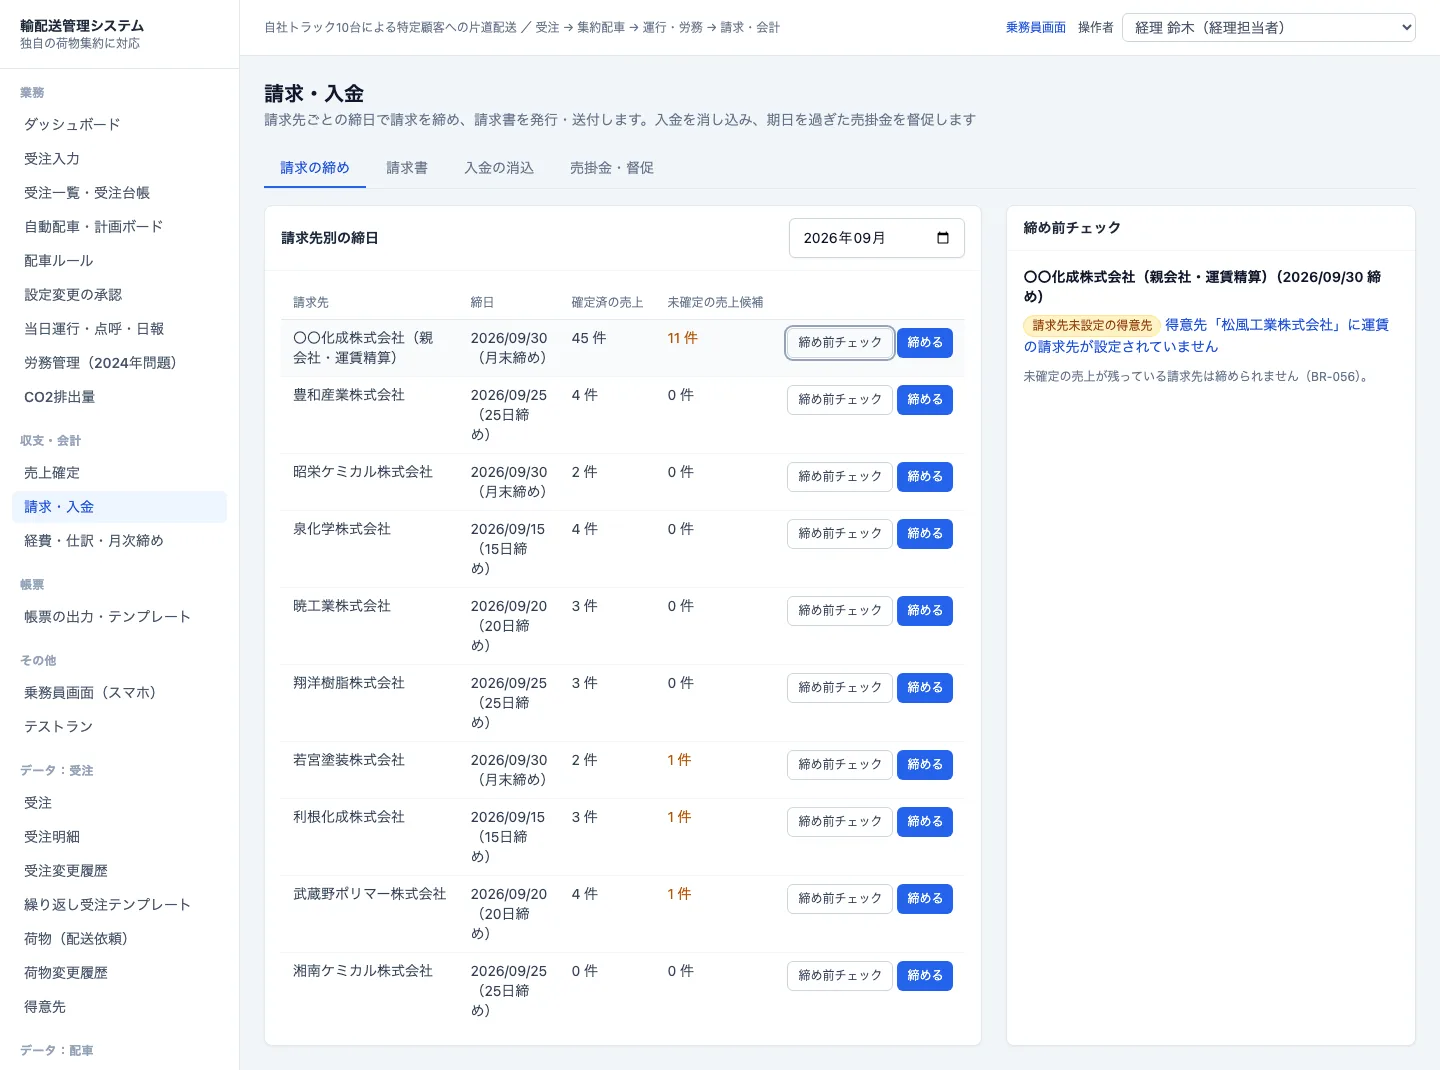This screenshot has width=1440, height=1070.
Task: Switch to the 請求書 tab
Action: (x=407, y=168)
